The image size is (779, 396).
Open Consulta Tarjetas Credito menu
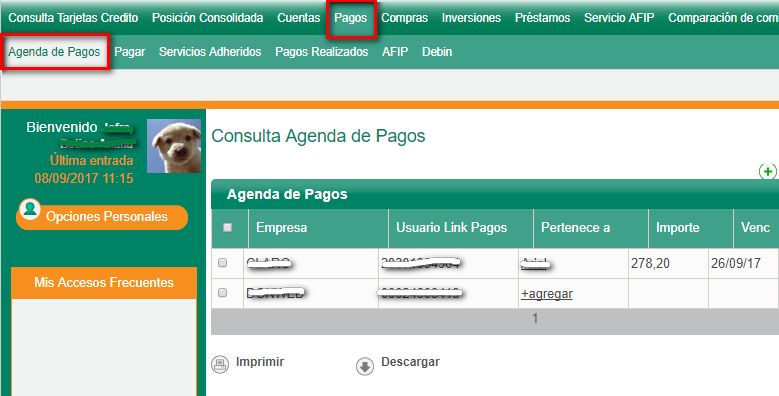(73, 18)
